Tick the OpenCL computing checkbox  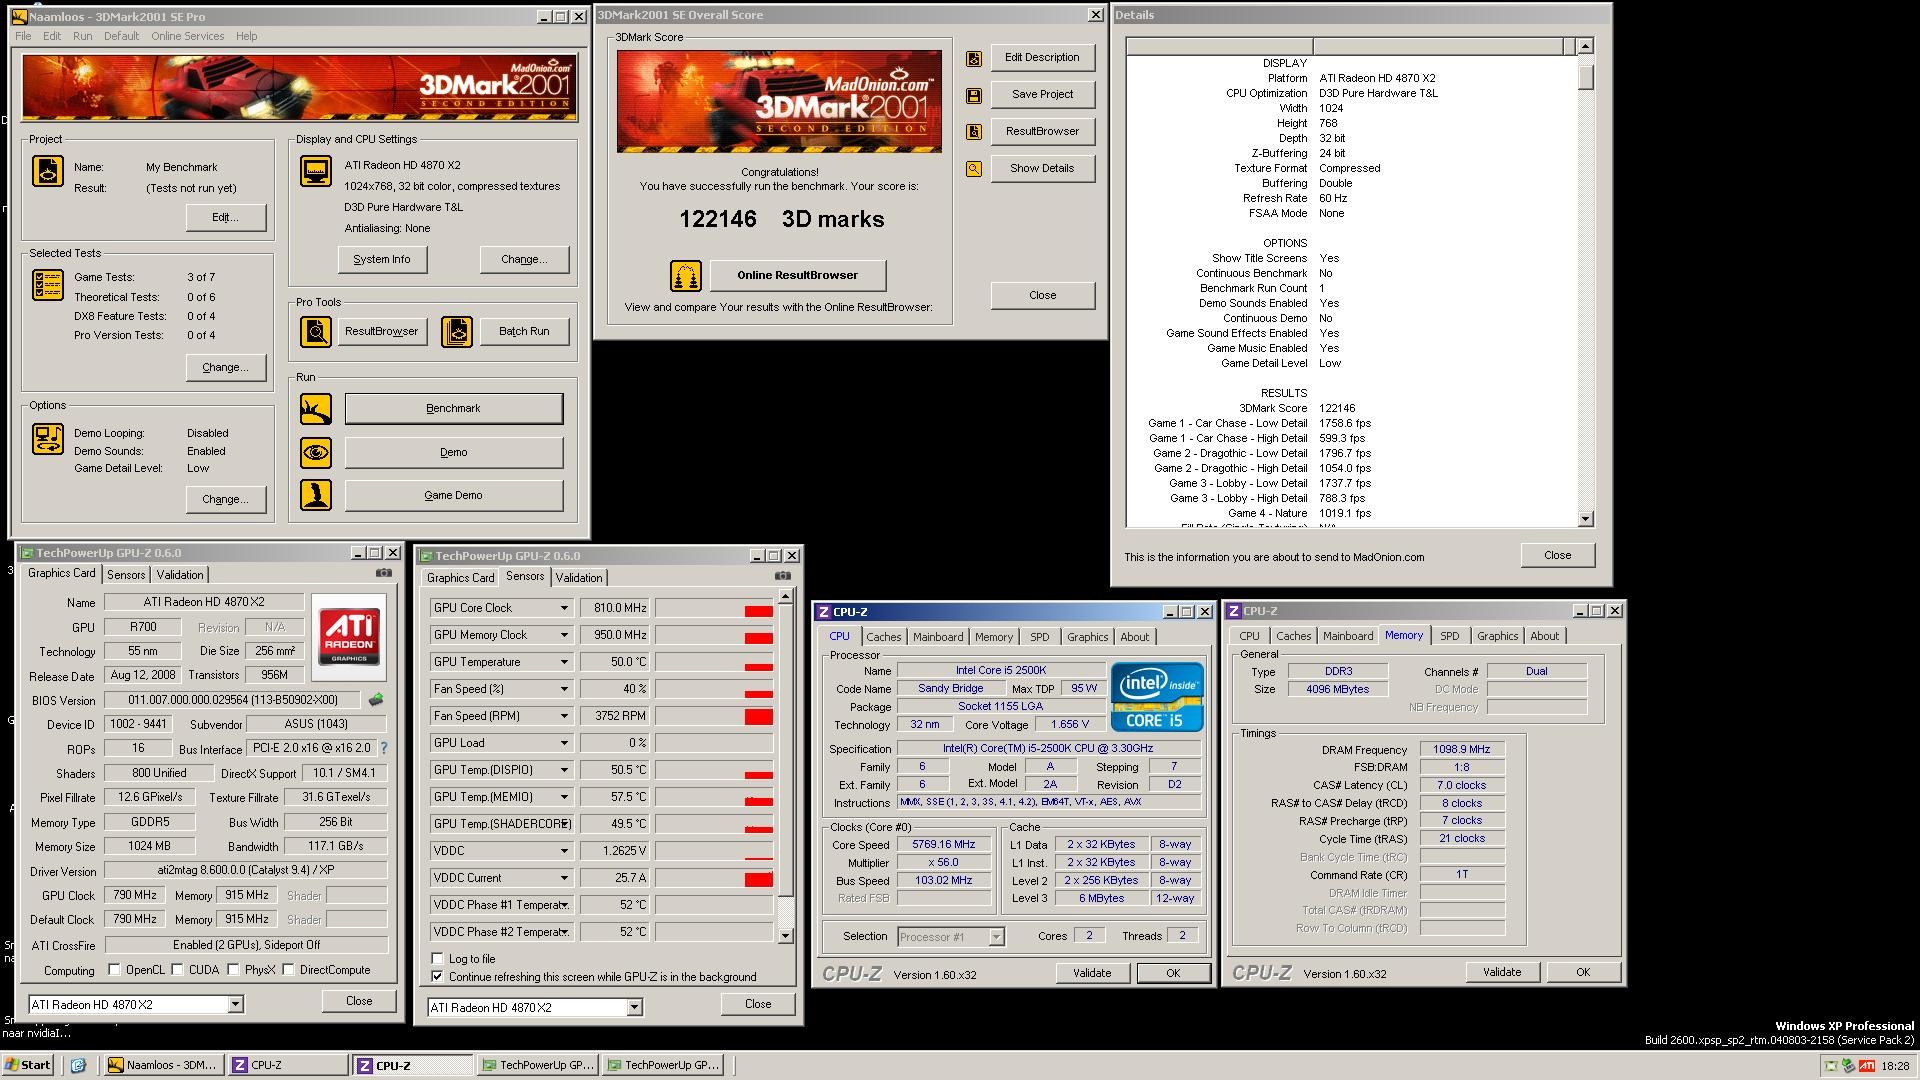(114, 969)
